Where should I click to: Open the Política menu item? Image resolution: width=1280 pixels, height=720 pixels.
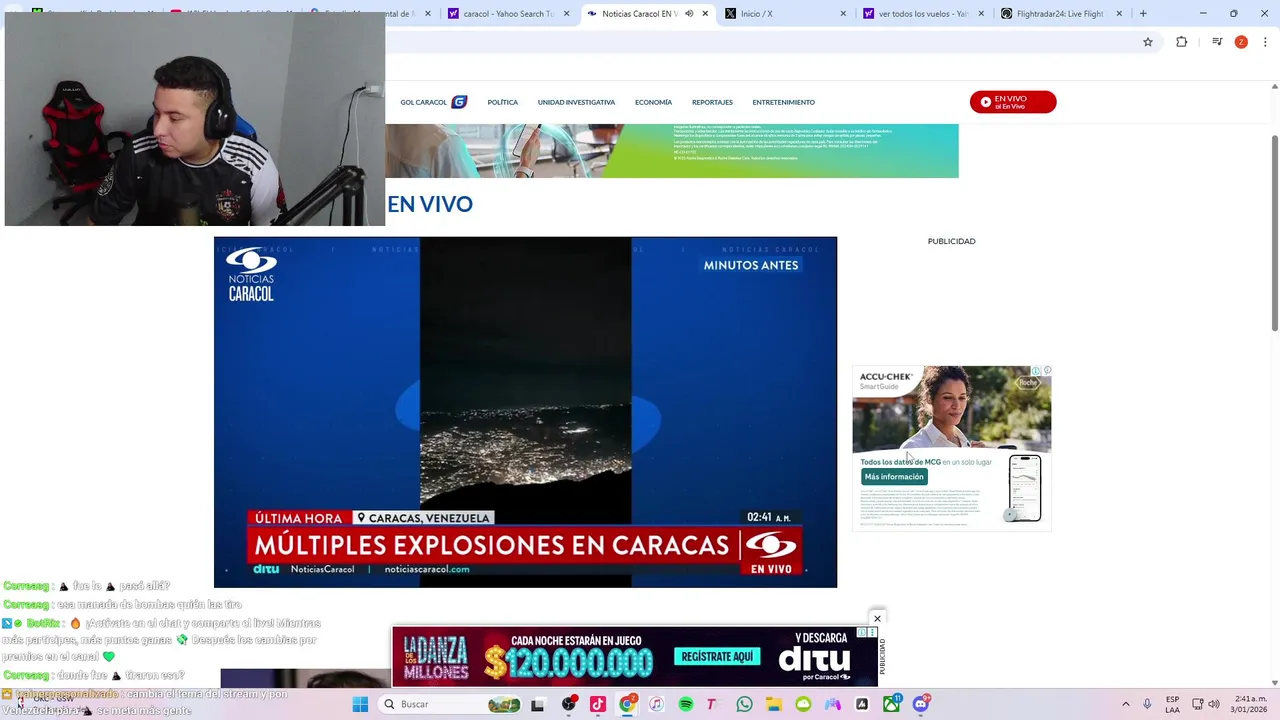tap(503, 102)
